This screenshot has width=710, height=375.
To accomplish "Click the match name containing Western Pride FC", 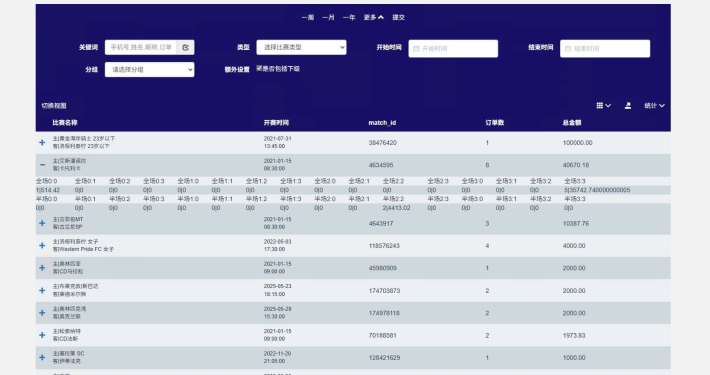I will pyautogui.click(x=83, y=245).
